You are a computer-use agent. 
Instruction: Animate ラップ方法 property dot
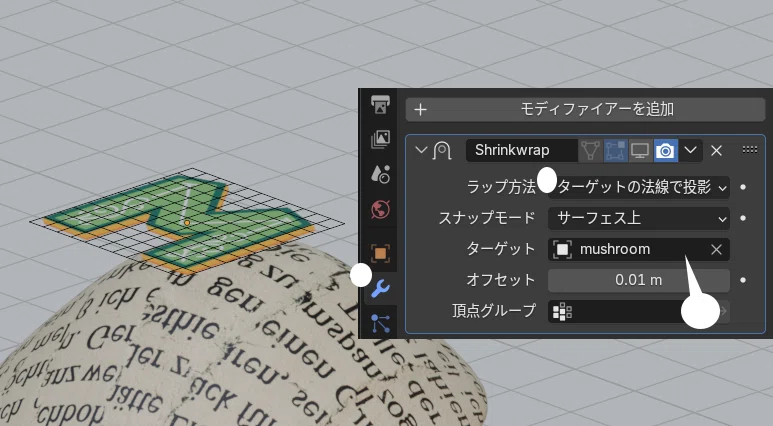click(743, 187)
